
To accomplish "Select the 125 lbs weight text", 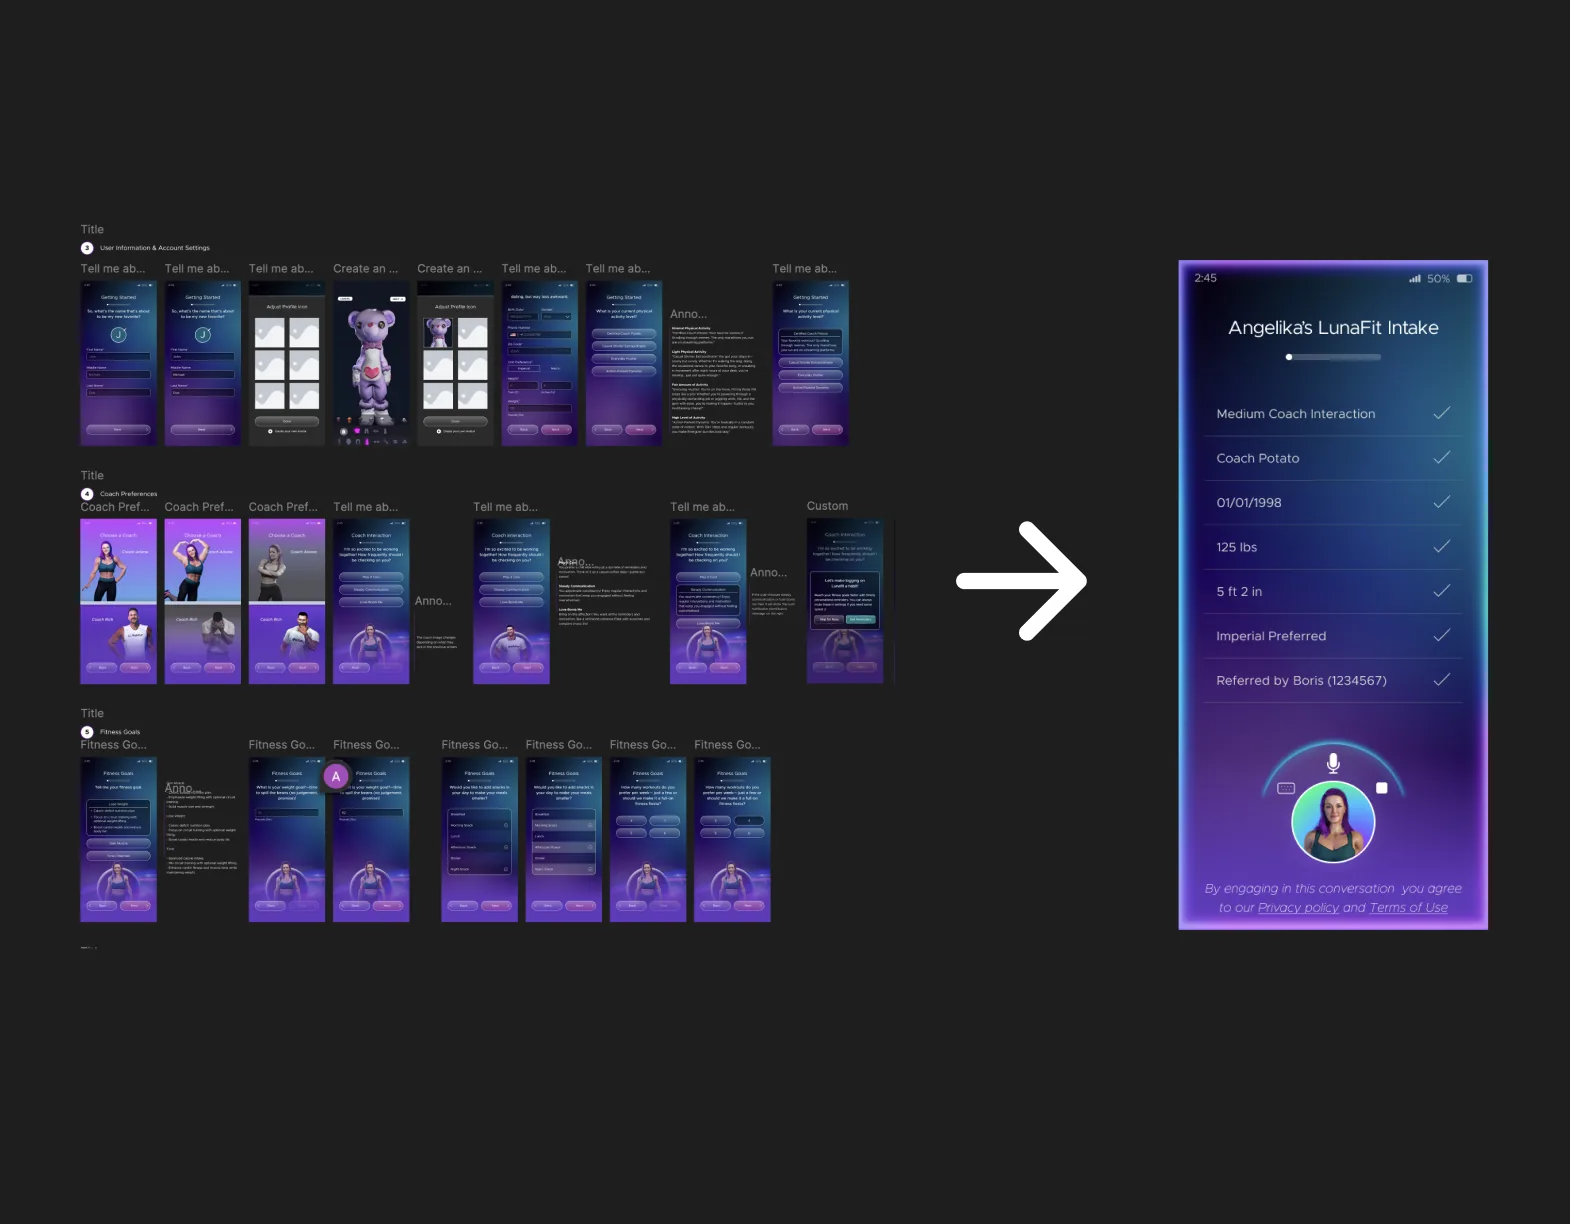I will pos(1236,547).
